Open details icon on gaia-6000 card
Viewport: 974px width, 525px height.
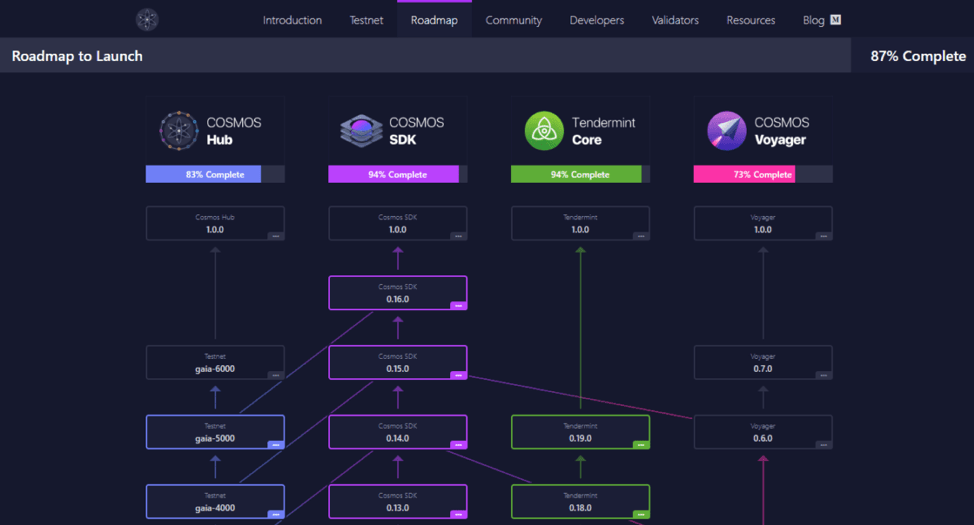[x=275, y=375]
